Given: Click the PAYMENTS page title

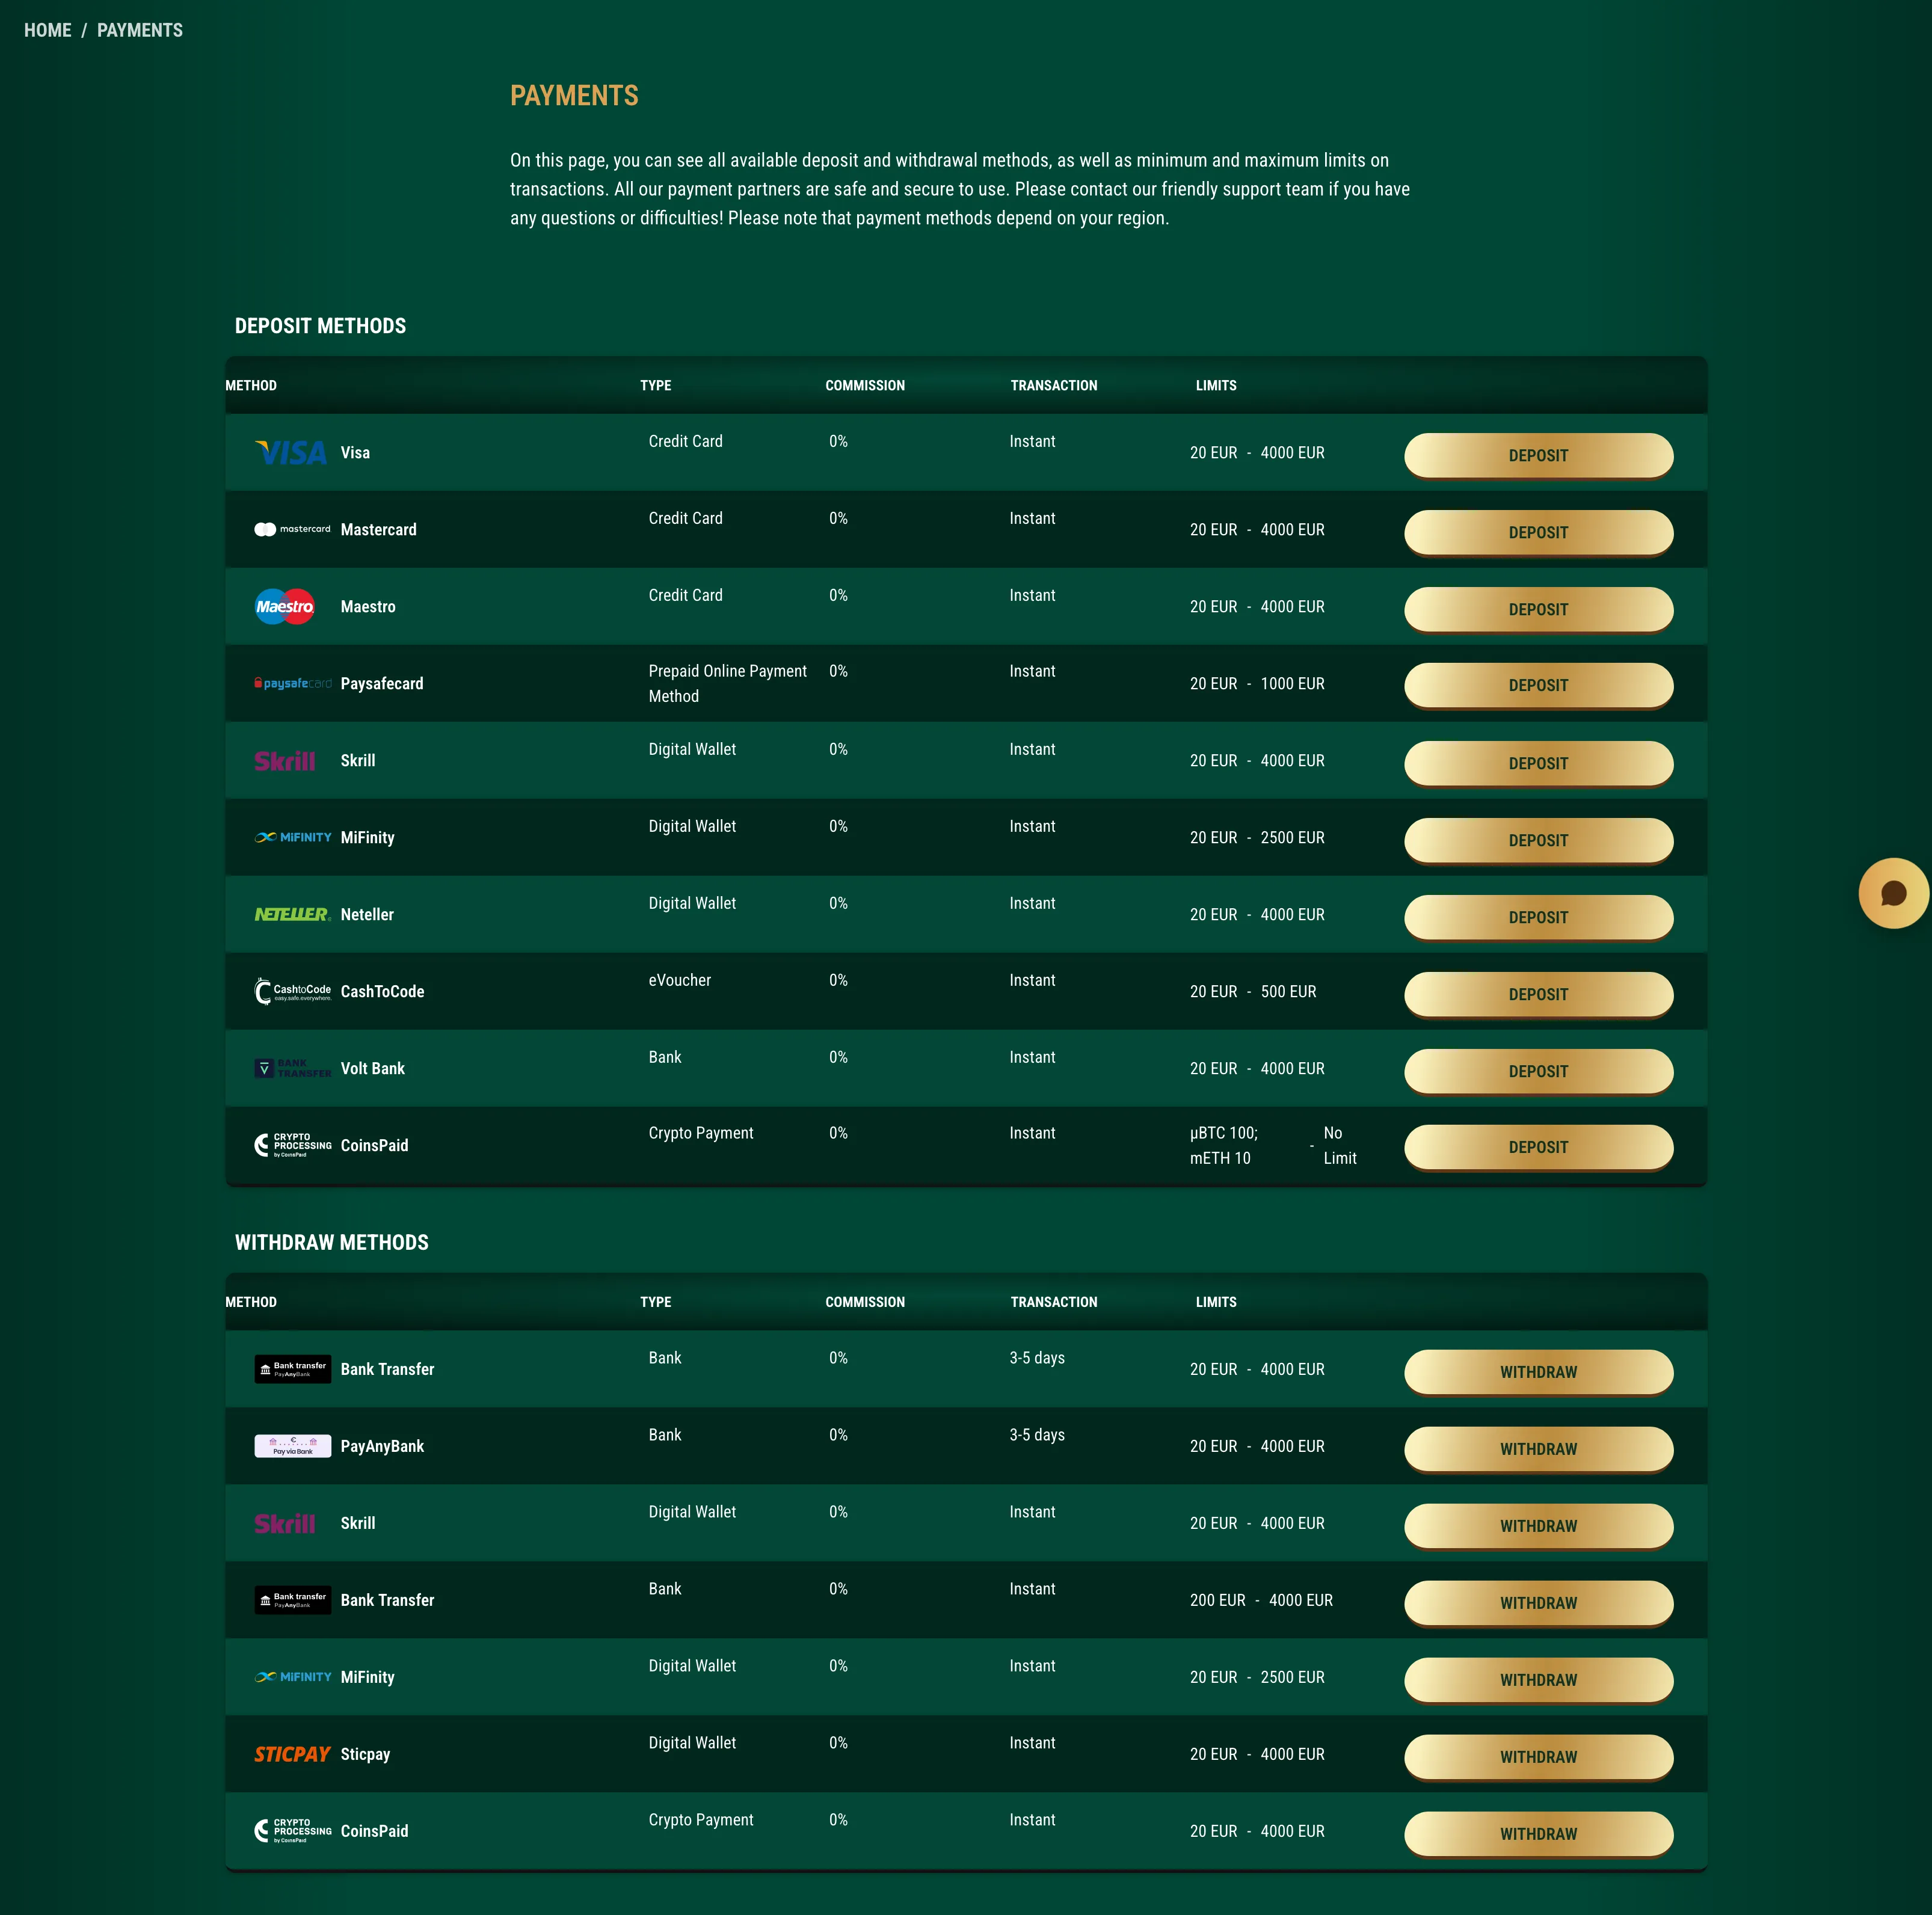Looking at the screenshot, I should (x=574, y=95).
